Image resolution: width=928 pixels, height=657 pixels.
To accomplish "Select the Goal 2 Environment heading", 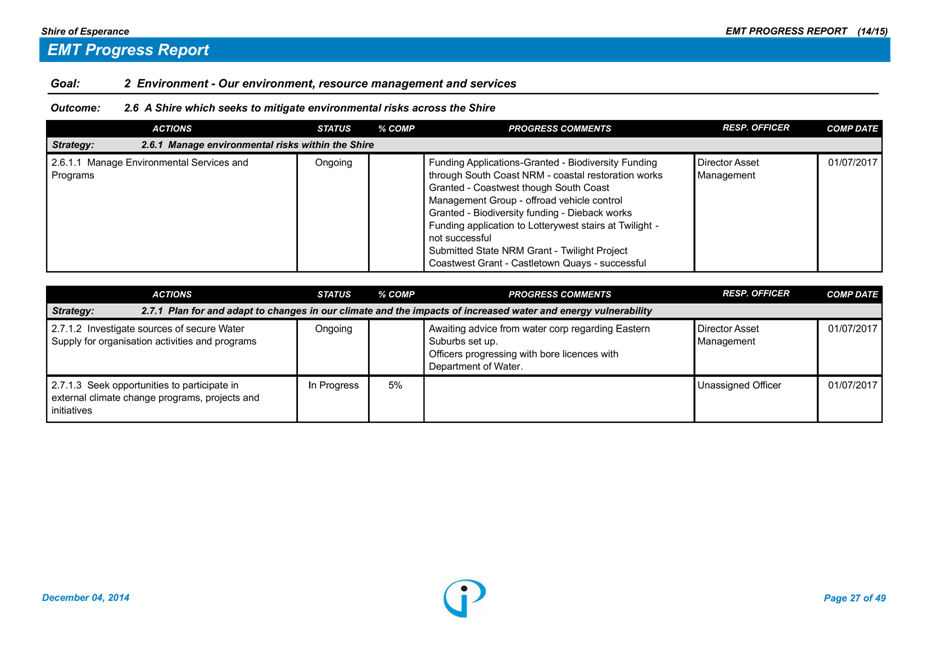I will coord(320,84).
